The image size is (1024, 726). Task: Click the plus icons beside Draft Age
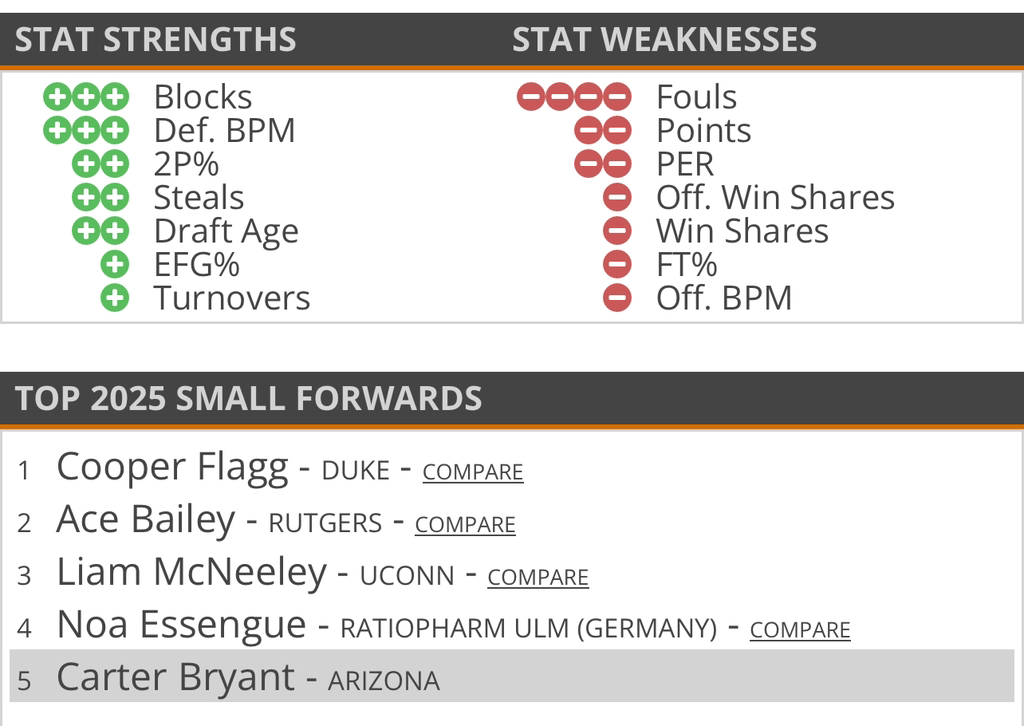coord(100,231)
